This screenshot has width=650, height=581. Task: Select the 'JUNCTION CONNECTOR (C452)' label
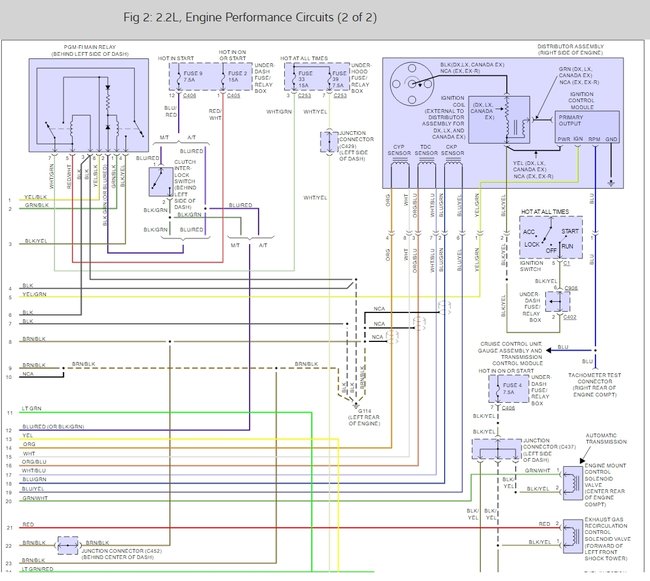click(121, 551)
